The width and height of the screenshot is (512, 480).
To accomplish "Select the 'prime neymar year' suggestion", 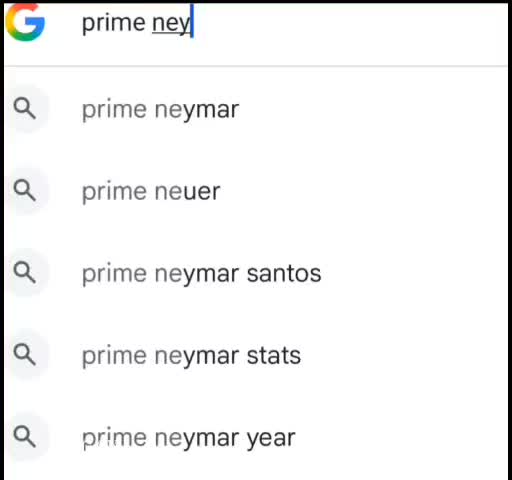I will tap(256, 437).
